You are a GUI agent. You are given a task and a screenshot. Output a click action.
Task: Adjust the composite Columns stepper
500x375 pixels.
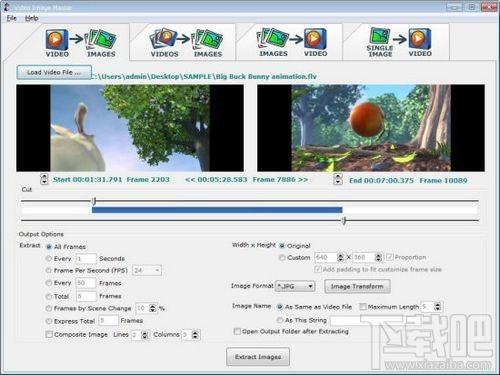pos(195,335)
